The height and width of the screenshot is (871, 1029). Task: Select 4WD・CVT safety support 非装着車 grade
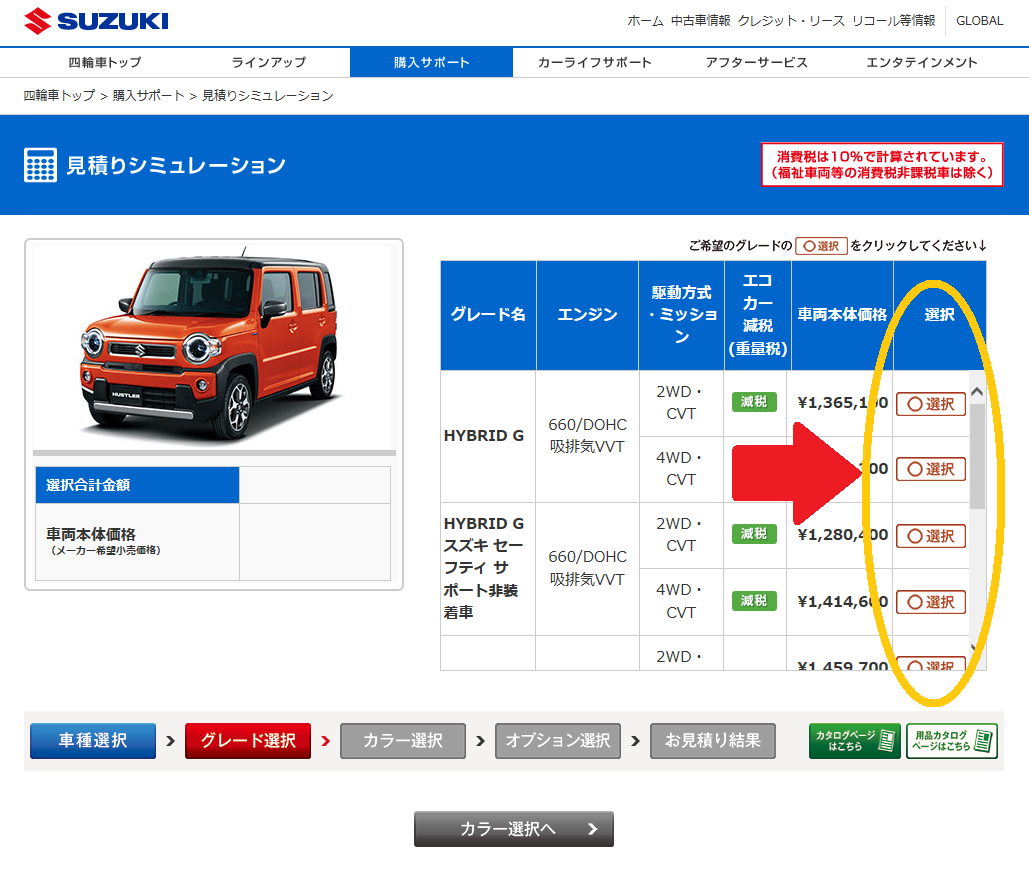click(931, 602)
